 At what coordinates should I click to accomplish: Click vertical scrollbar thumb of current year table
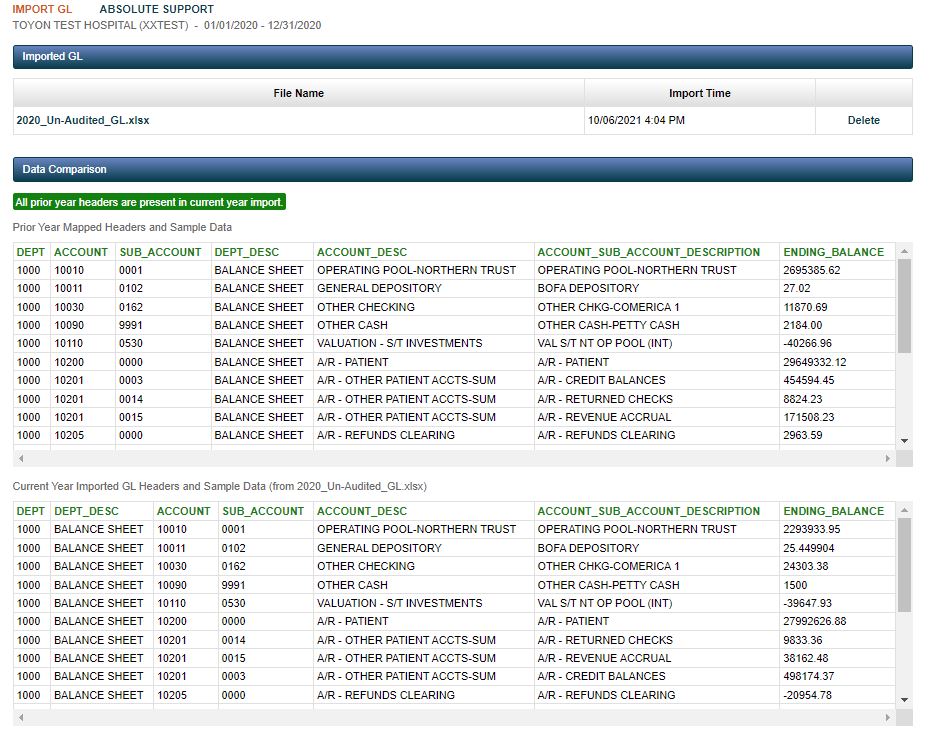click(904, 565)
